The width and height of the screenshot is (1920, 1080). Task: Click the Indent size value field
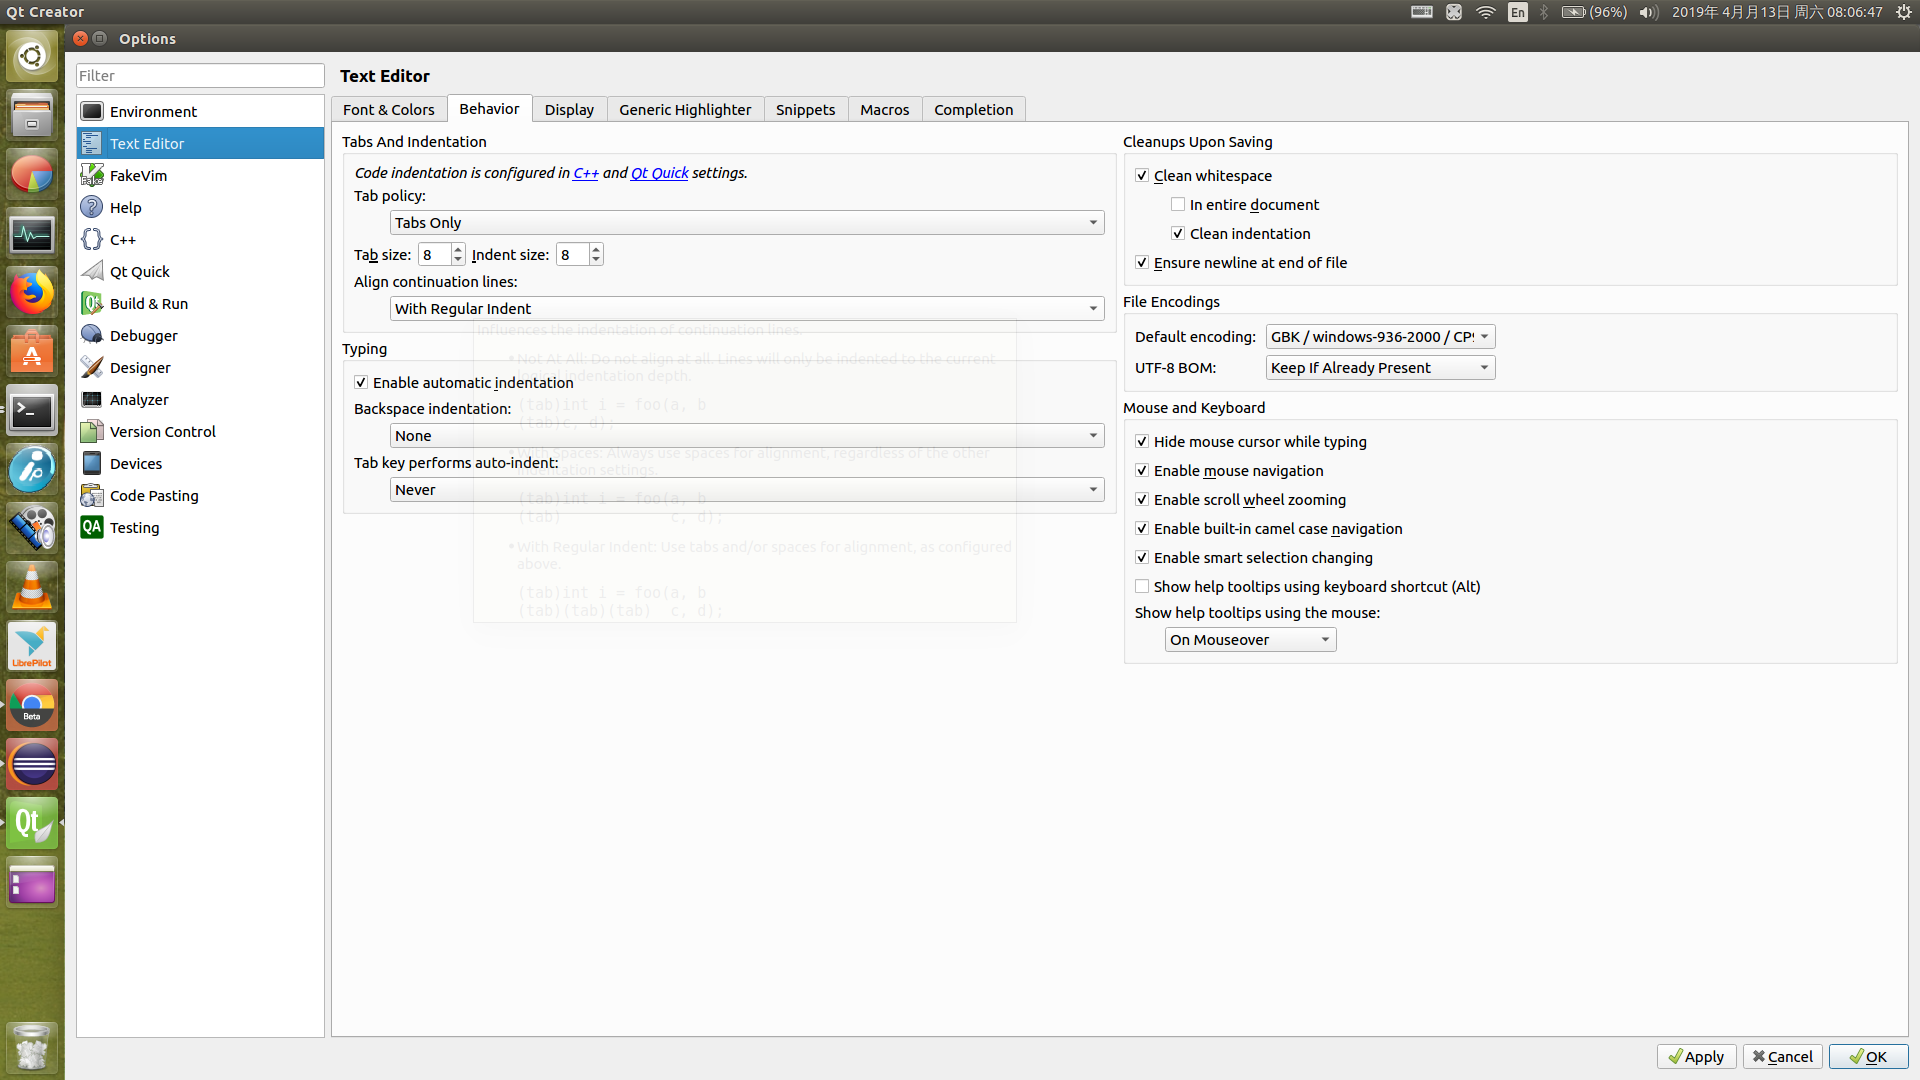coord(573,254)
